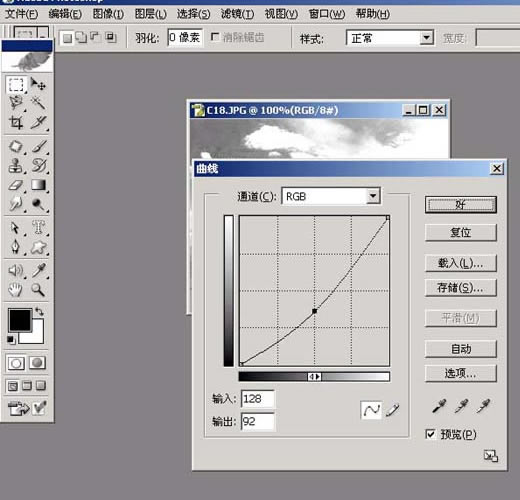Image resolution: width=520 pixels, height=500 pixels.
Task: Open the 滤镜 filter menu
Action: coord(237,14)
